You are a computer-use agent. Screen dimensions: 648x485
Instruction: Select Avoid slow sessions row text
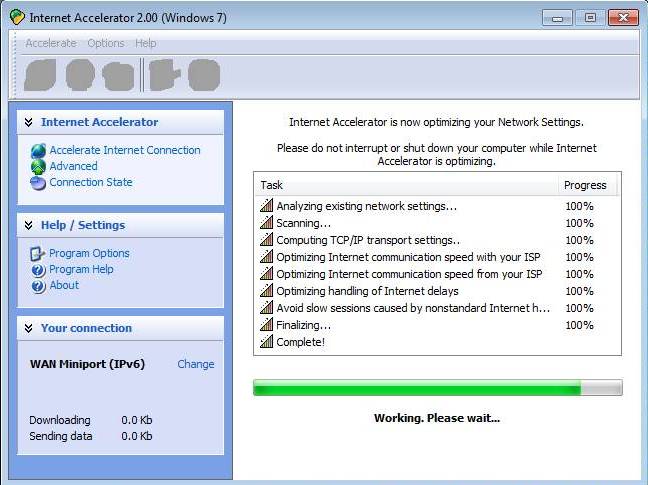click(x=413, y=308)
